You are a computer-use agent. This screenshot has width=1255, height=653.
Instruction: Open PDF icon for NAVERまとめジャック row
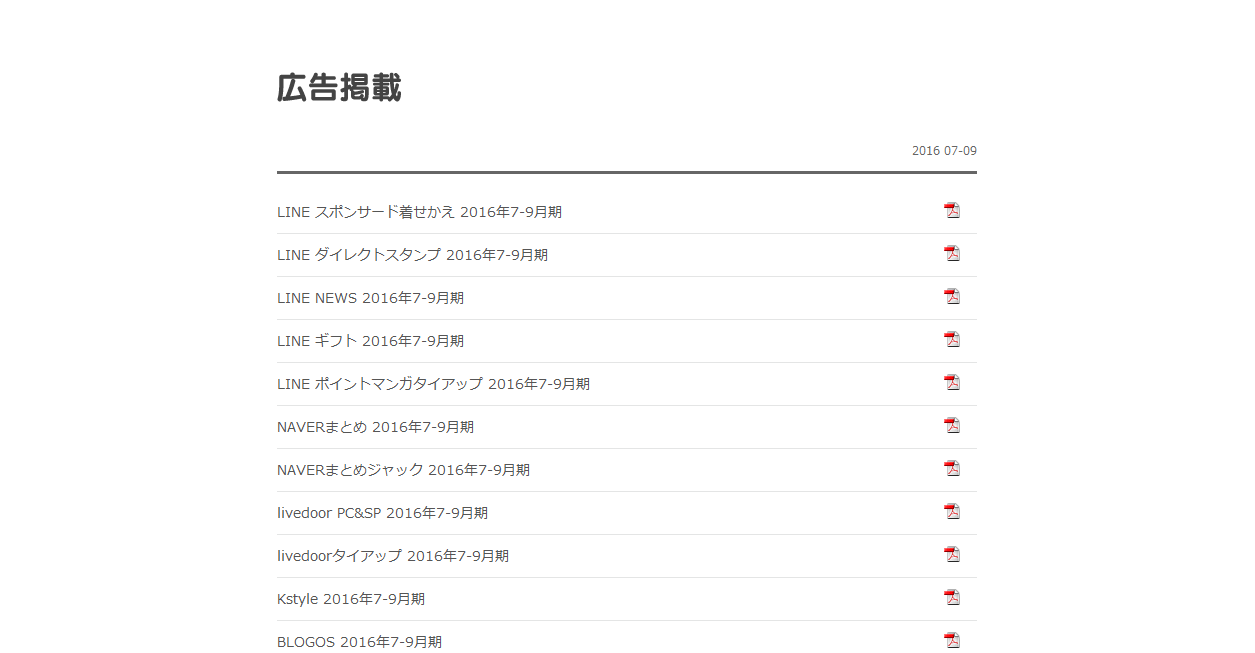(952, 468)
